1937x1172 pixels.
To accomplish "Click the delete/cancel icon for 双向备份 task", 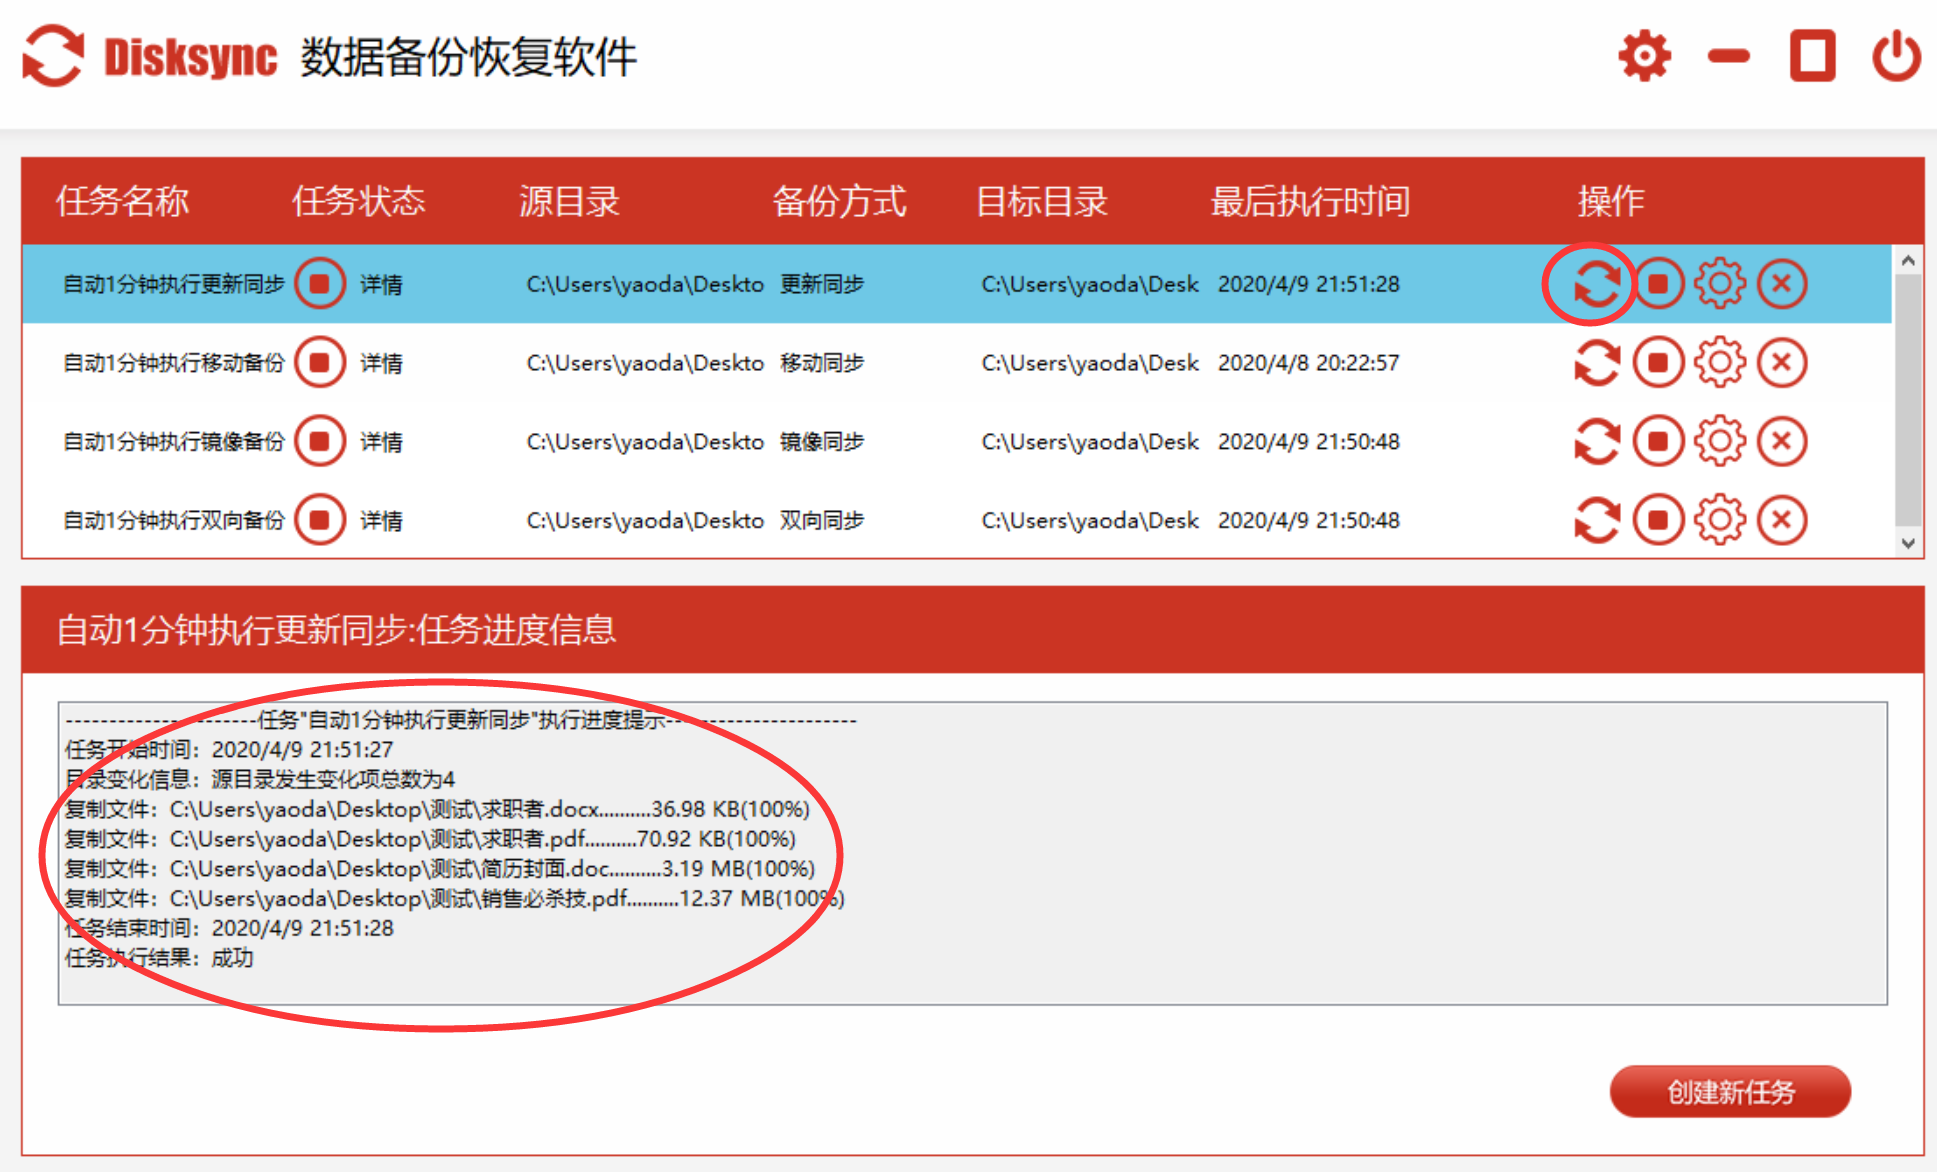I will coord(1778,518).
